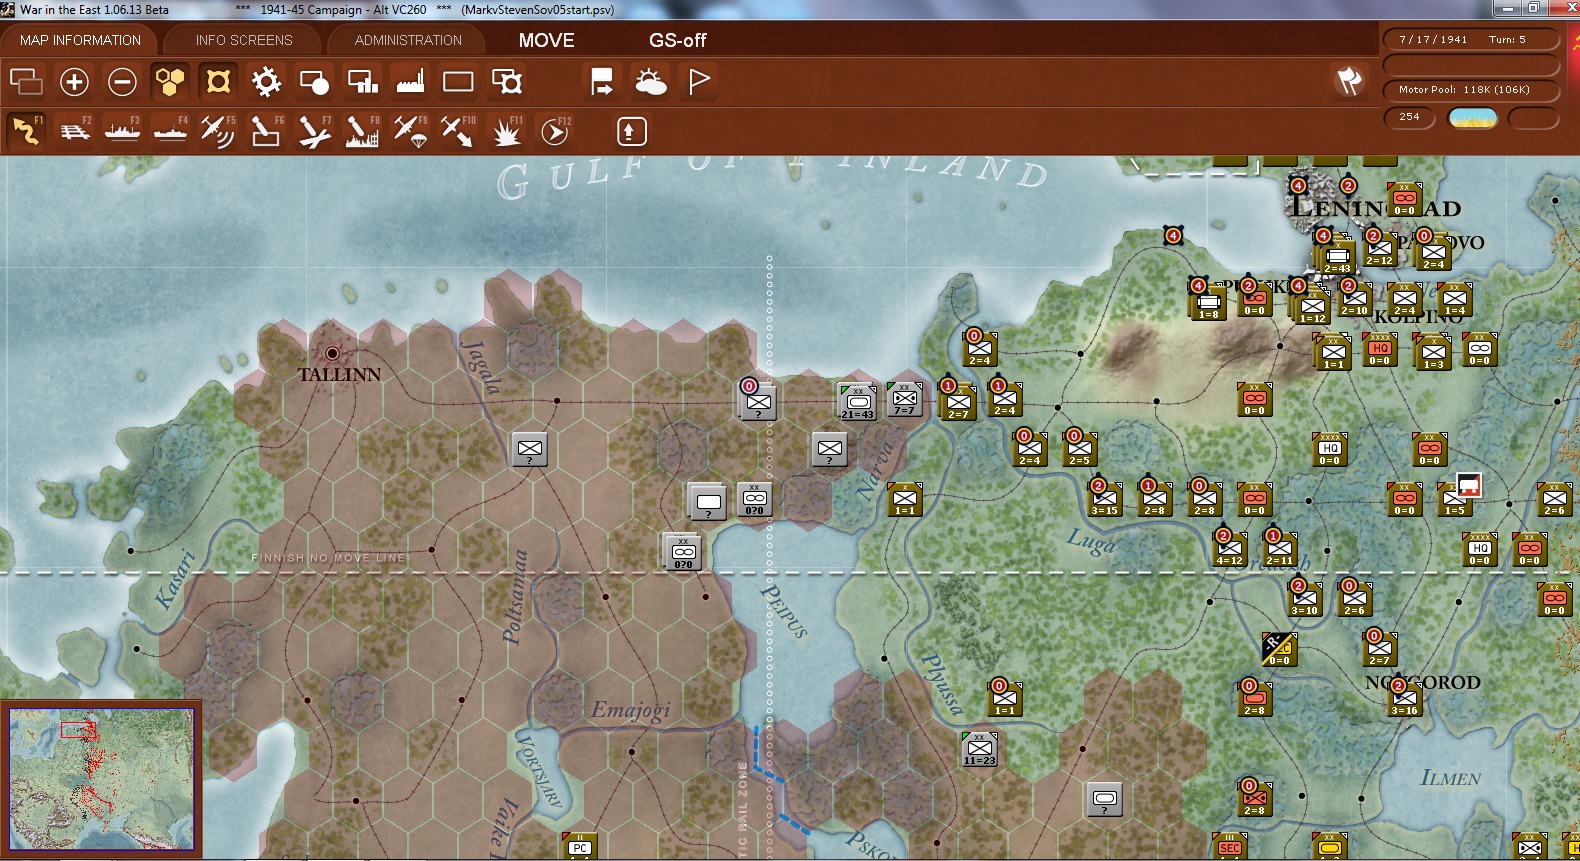The height and width of the screenshot is (861, 1580).
Task: Toggle the cog-shaped map overlay button
Action: point(266,81)
